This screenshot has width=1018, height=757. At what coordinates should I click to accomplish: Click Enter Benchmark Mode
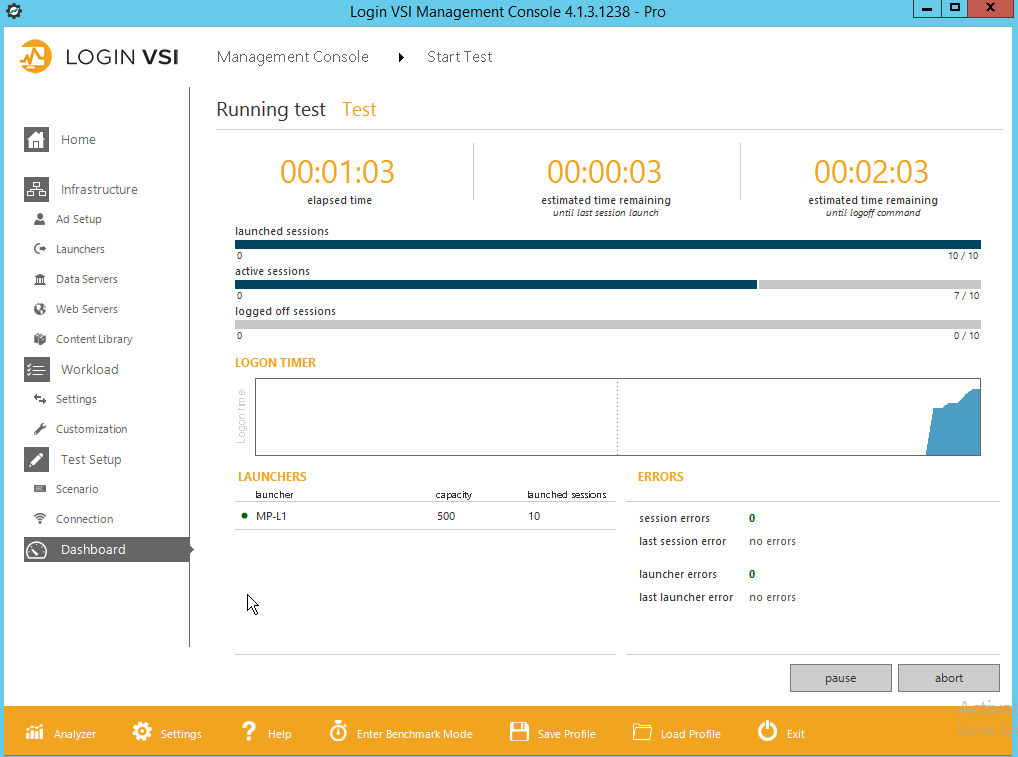tap(401, 732)
